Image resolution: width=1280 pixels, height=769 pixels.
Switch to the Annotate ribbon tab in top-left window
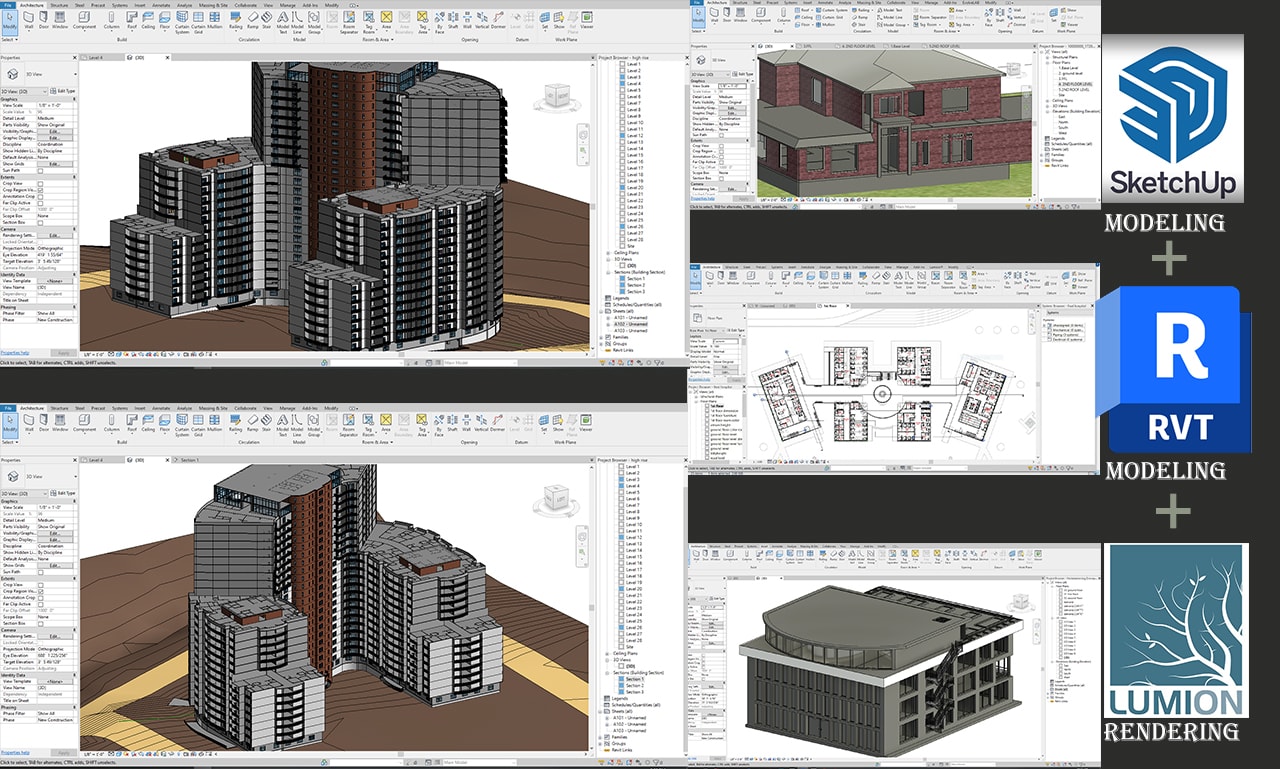click(159, 4)
